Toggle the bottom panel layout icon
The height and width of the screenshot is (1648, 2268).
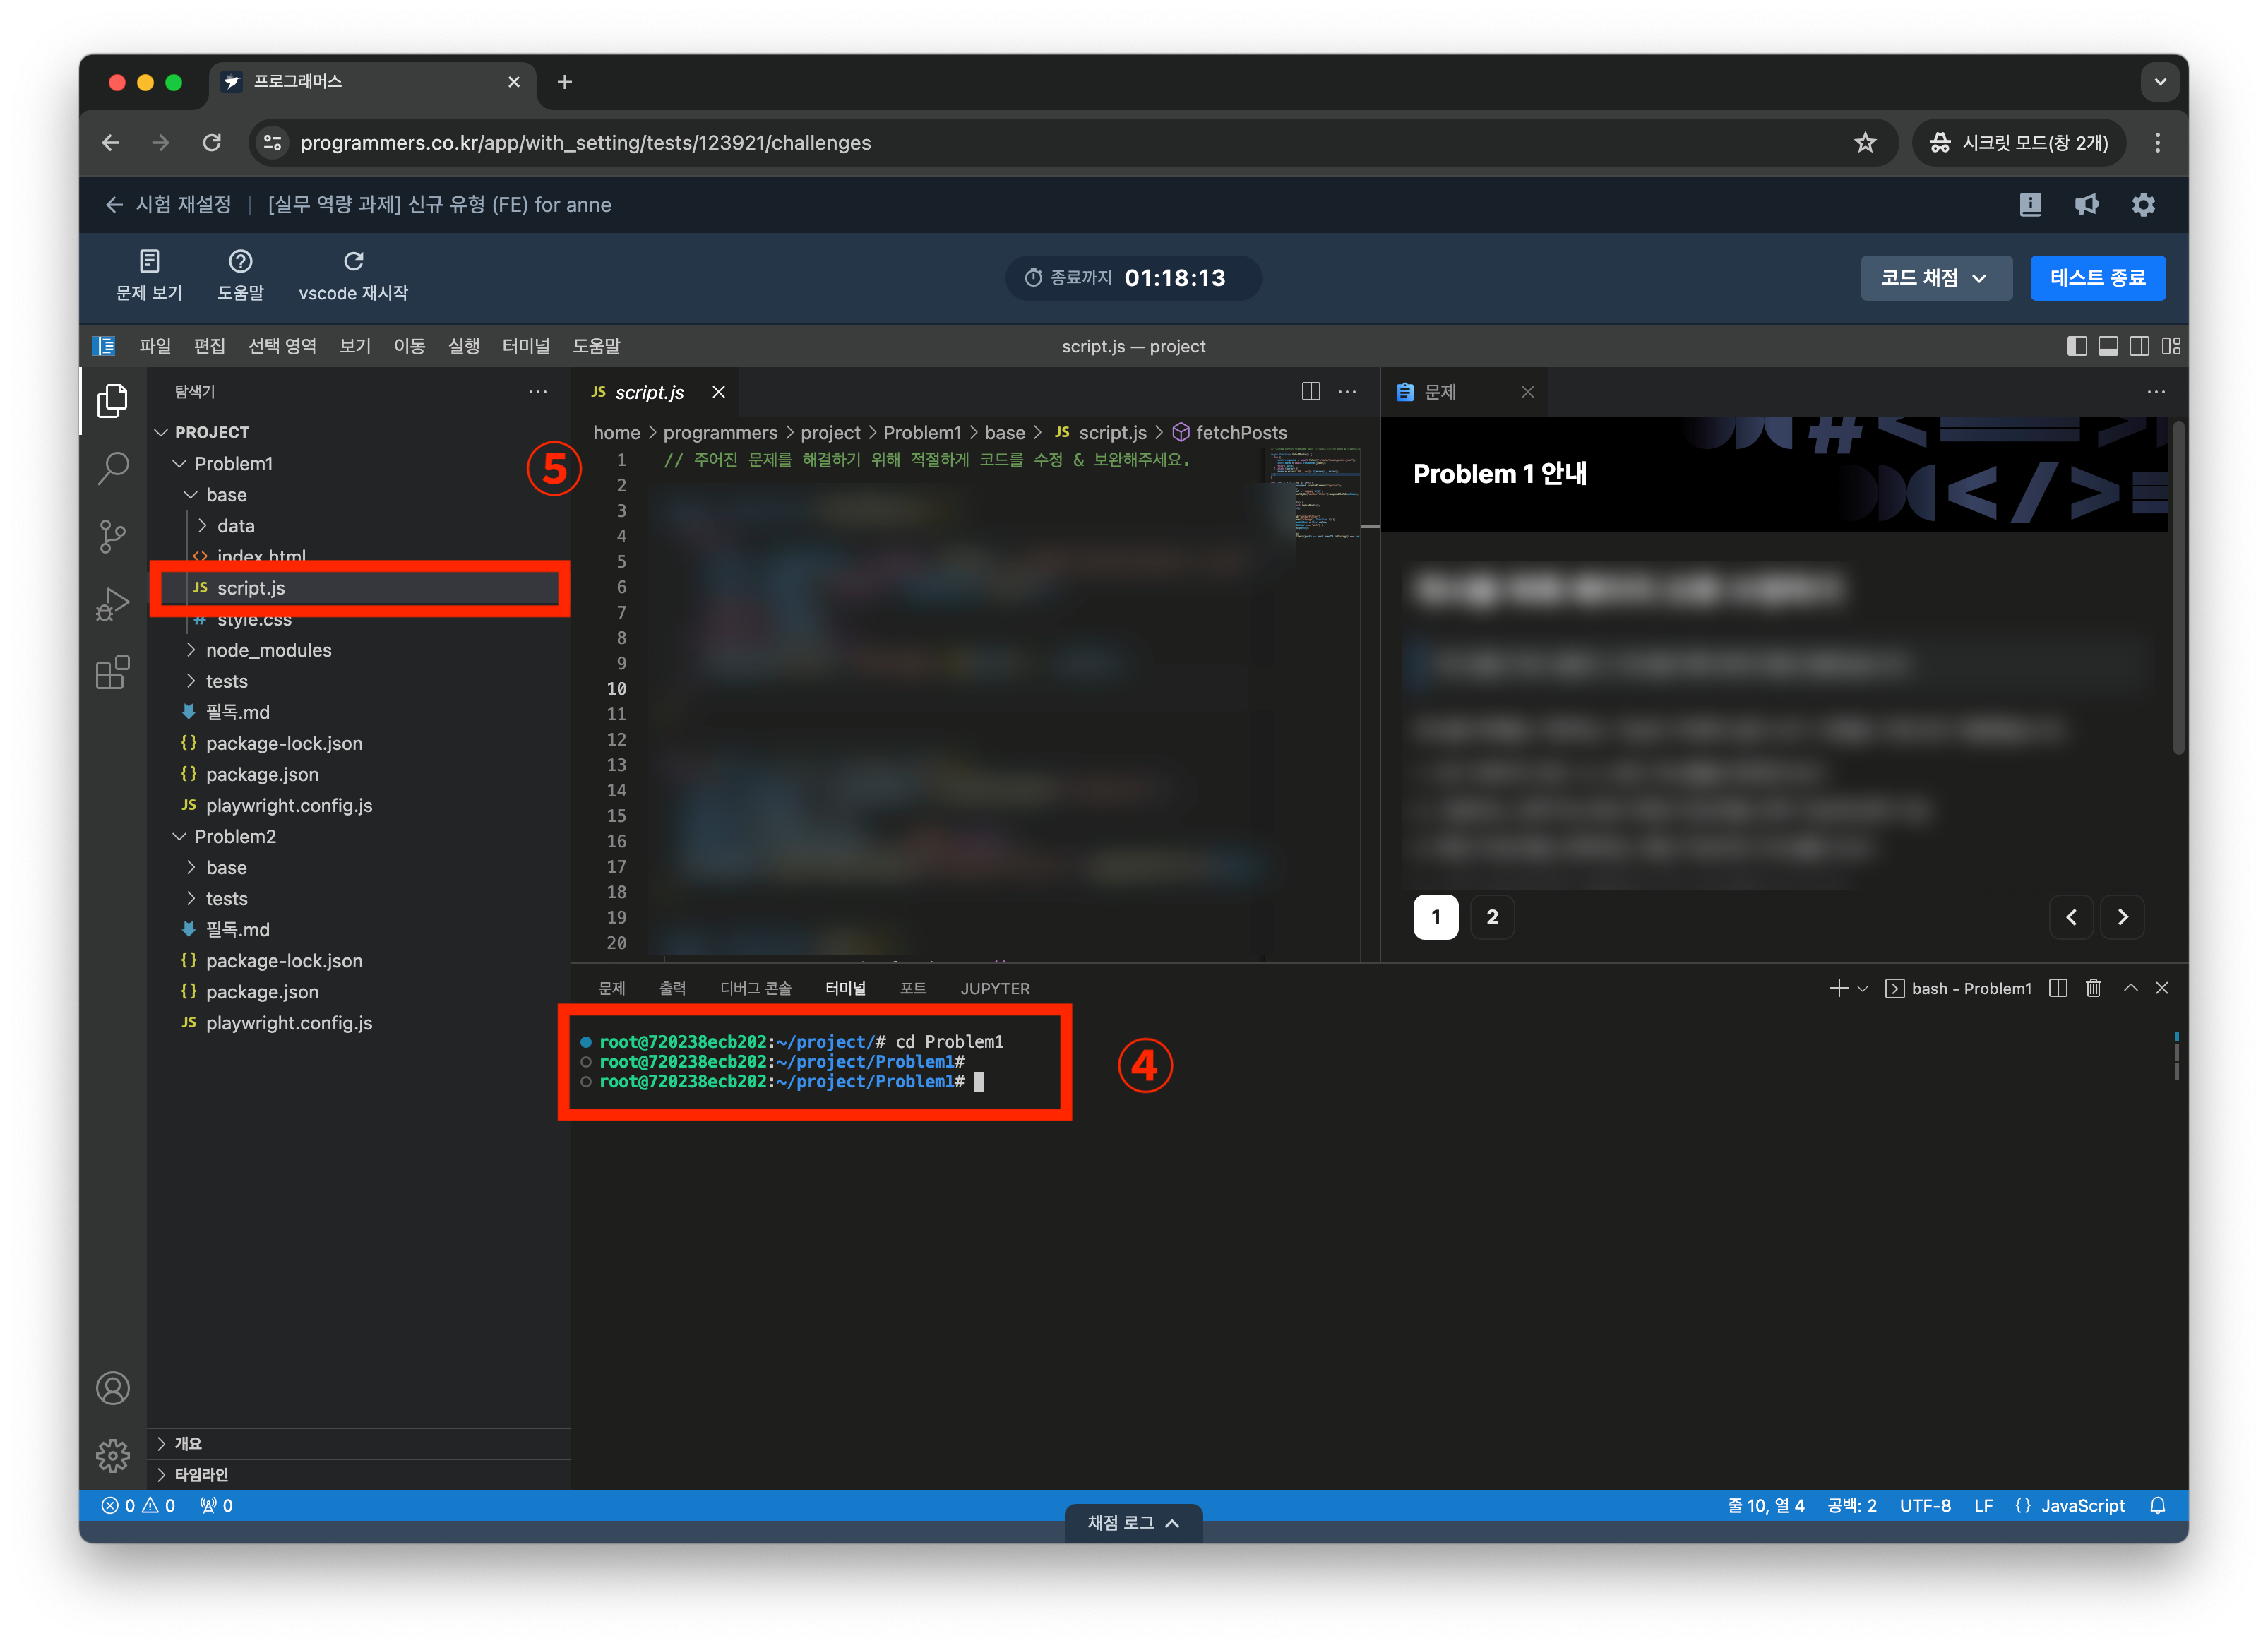point(2108,346)
